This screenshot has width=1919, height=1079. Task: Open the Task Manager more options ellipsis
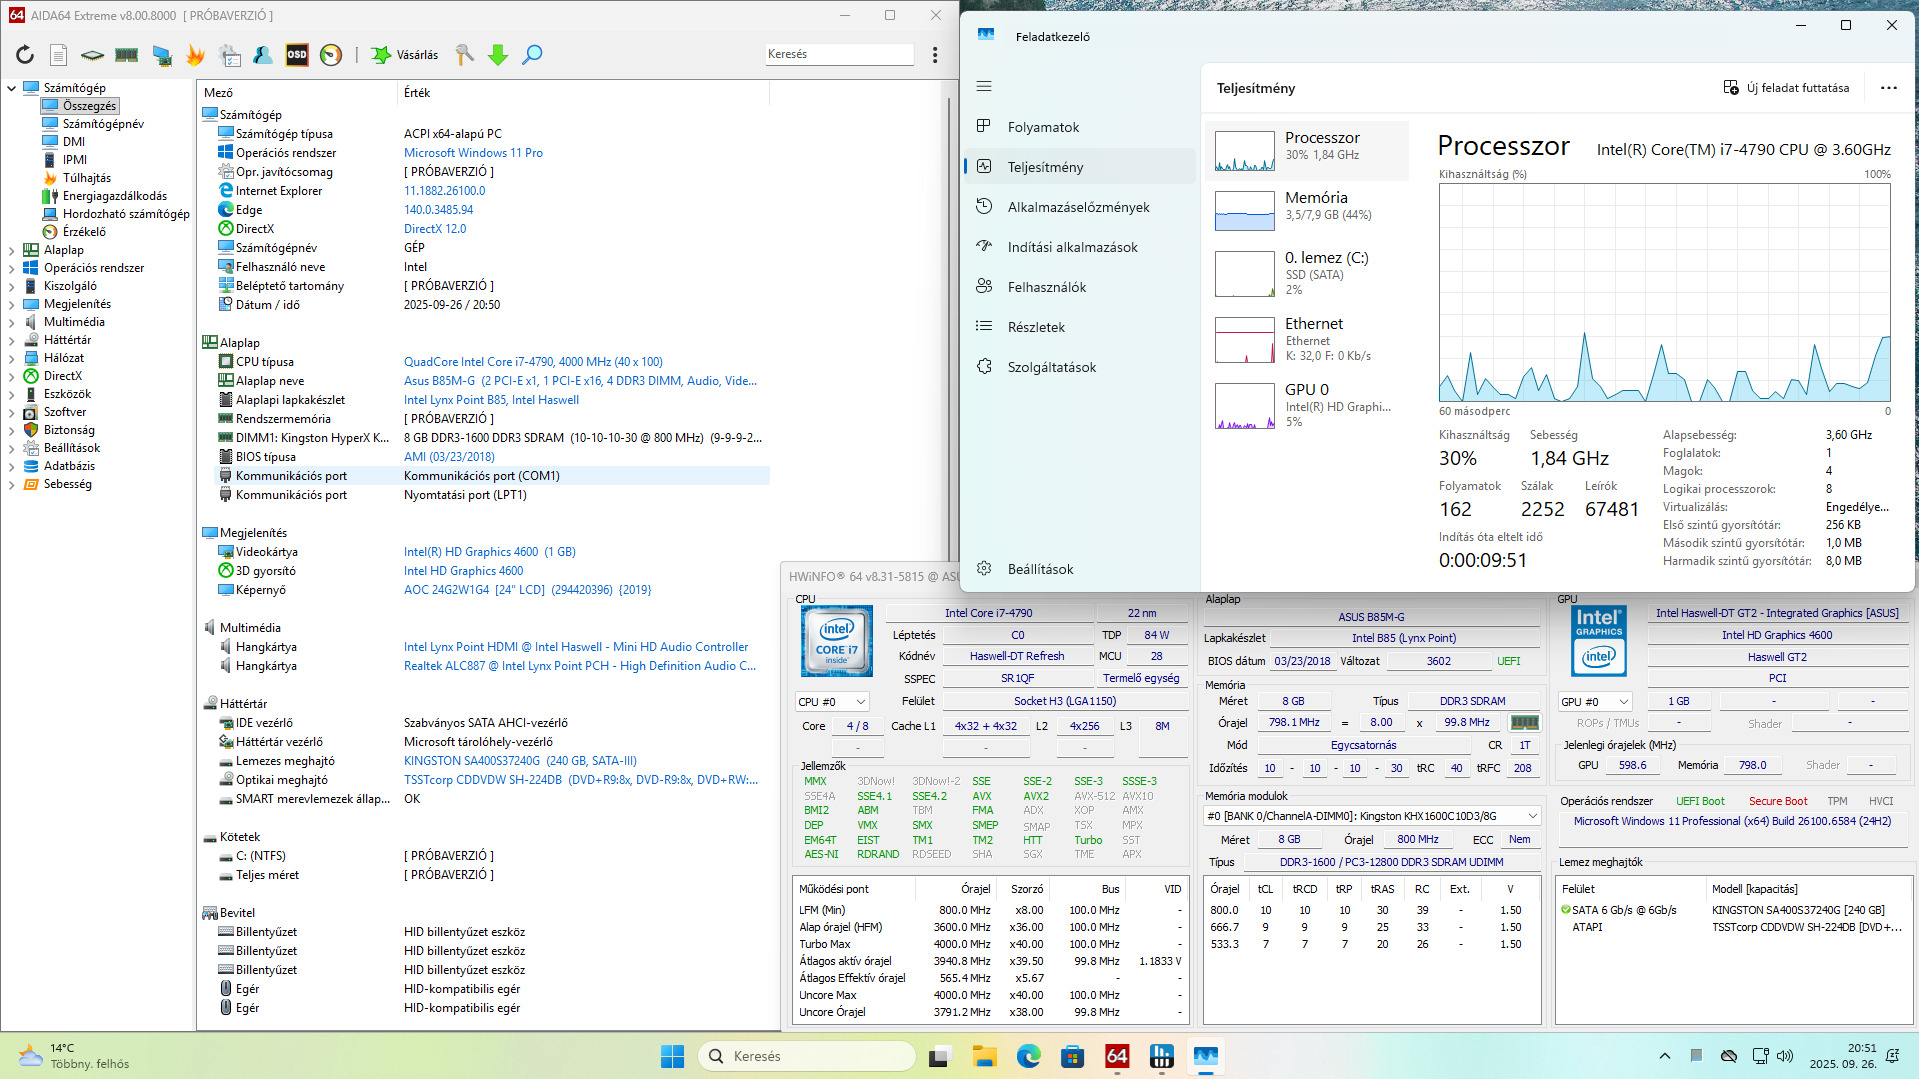[x=1888, y=88]
